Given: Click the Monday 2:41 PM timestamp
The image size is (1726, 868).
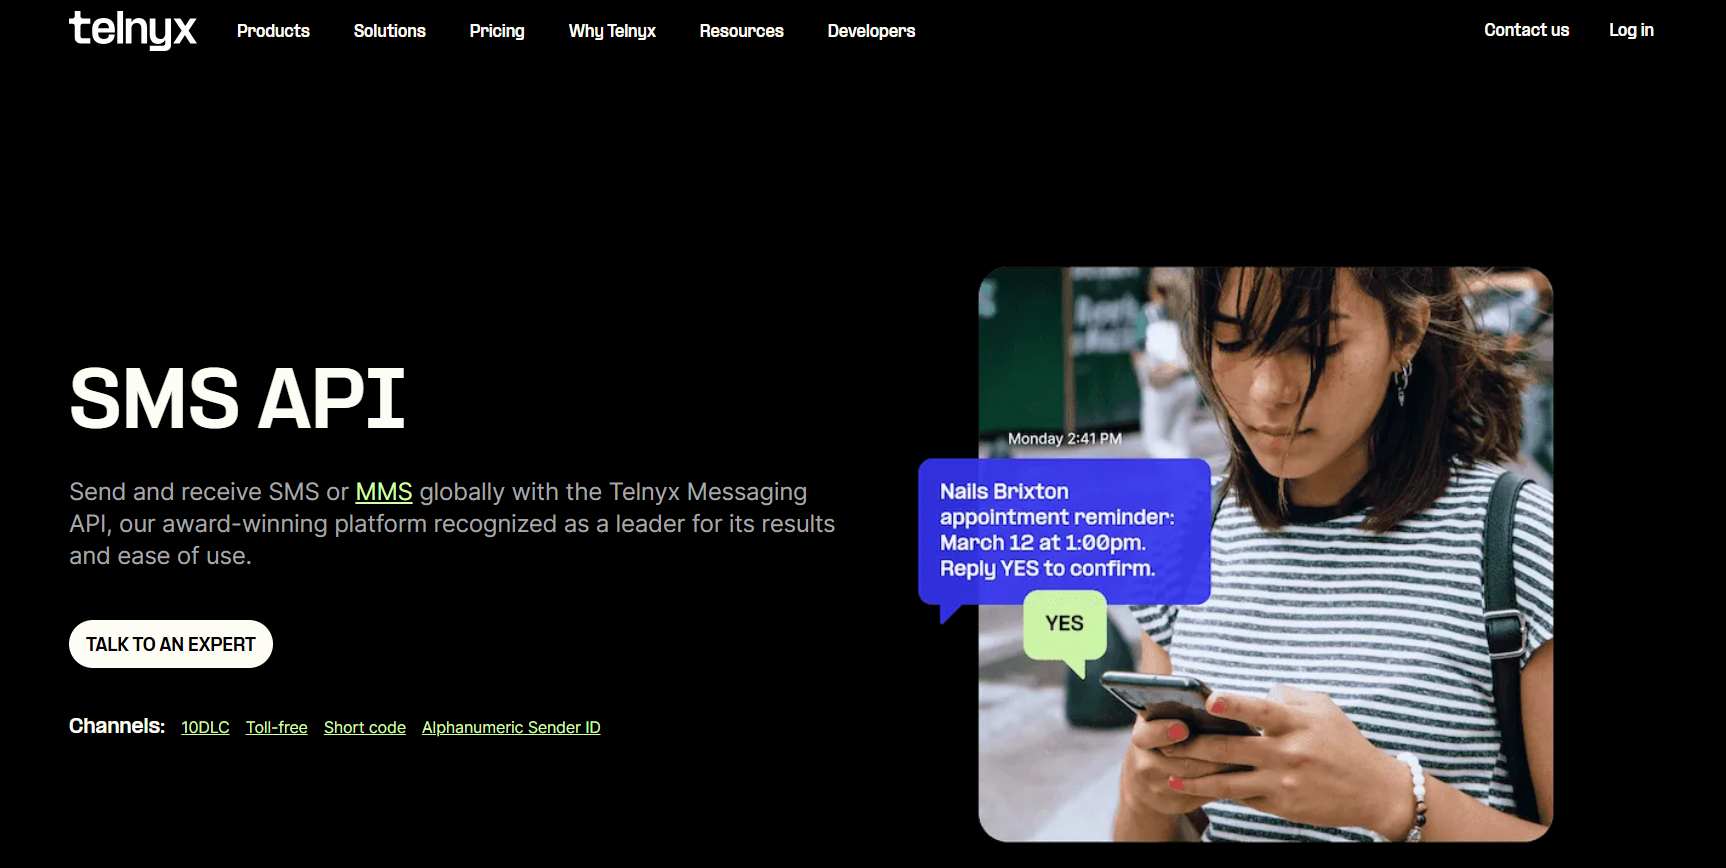Looking at the screenshot, I should pyautogui.click(x=1065, y=439).
